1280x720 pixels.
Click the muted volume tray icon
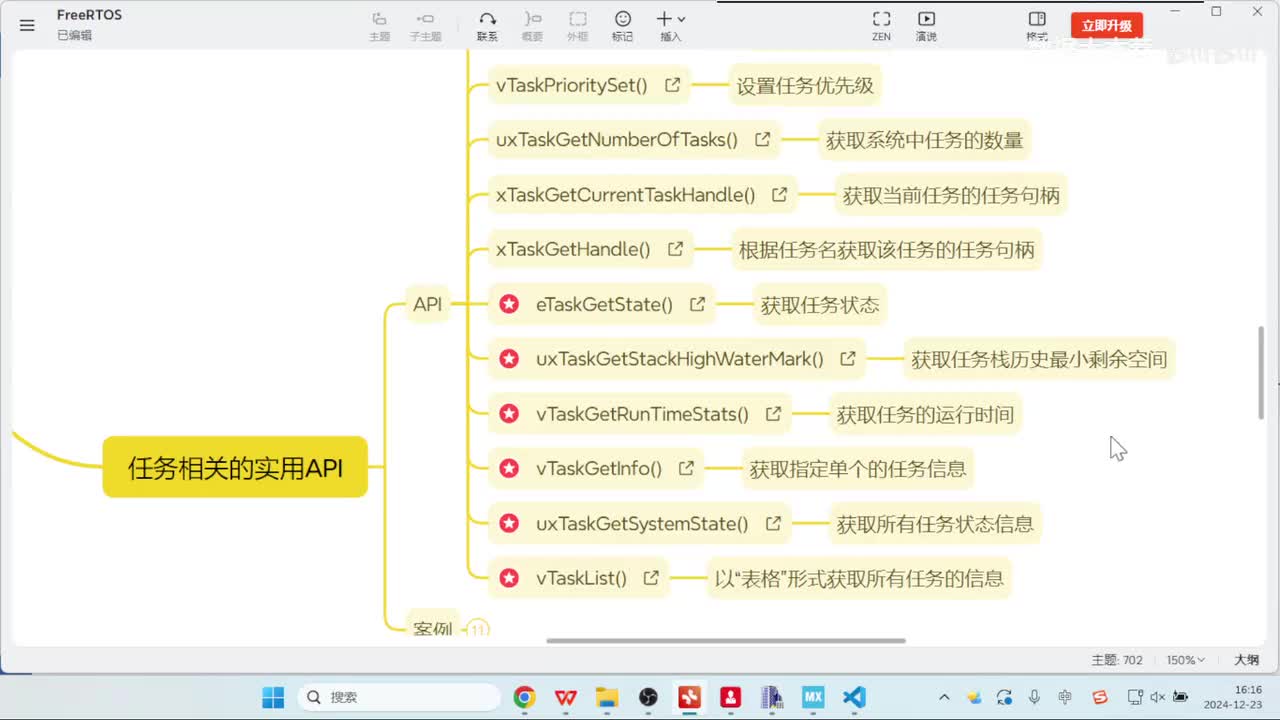1157,697
